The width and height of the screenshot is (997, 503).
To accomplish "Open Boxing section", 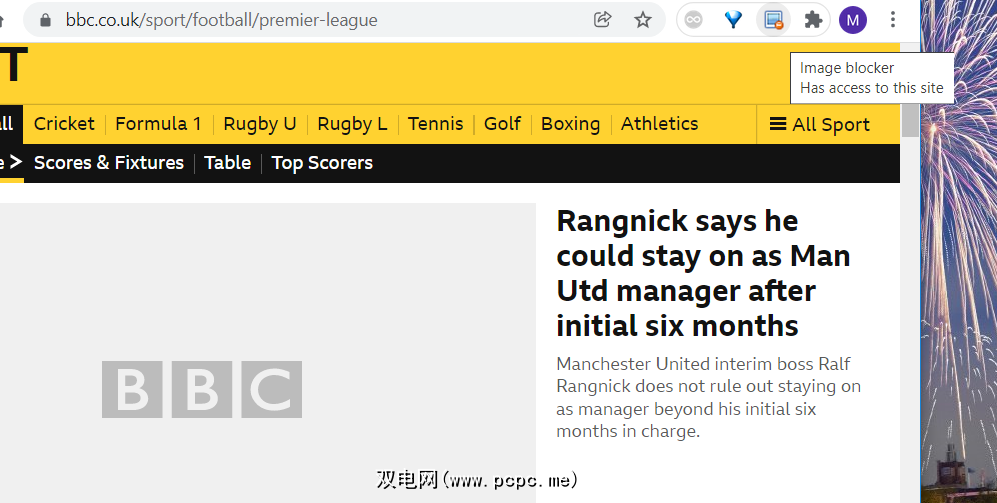I will (x=570, y=124).
